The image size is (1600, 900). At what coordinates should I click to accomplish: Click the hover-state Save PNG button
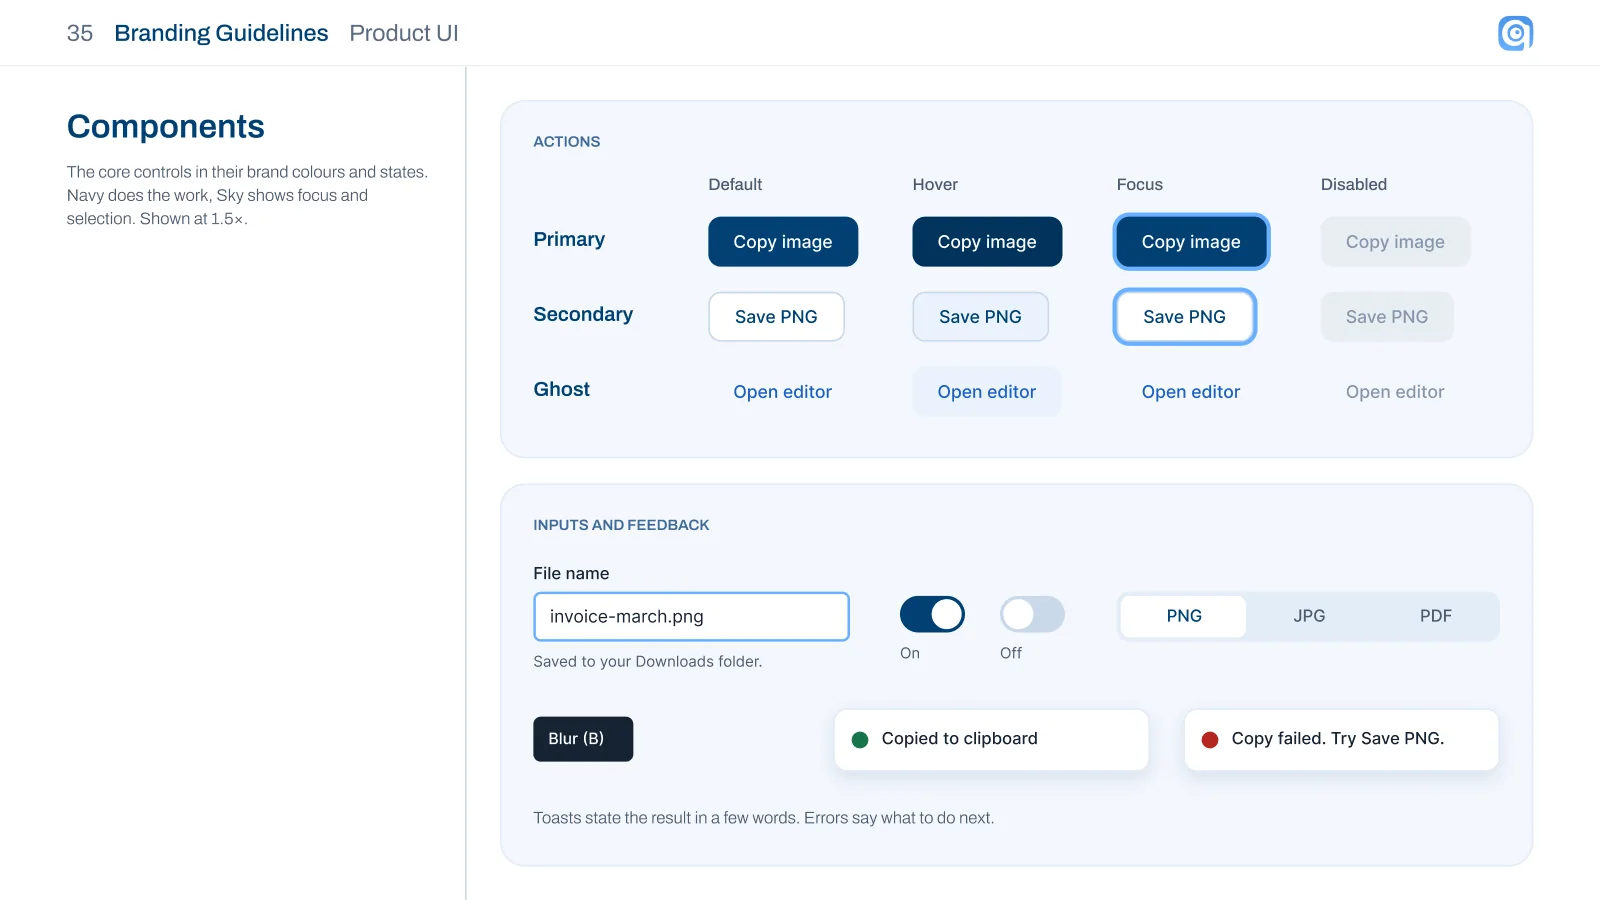[980, 317]
